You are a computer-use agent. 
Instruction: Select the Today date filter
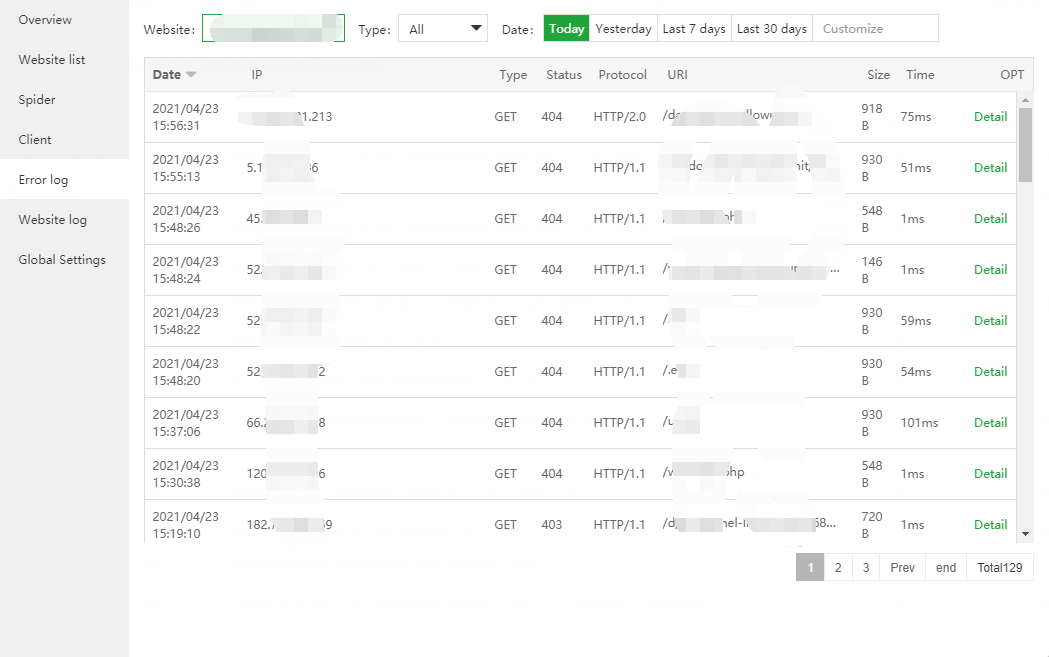pyautogui.click(x=566, y=29)
